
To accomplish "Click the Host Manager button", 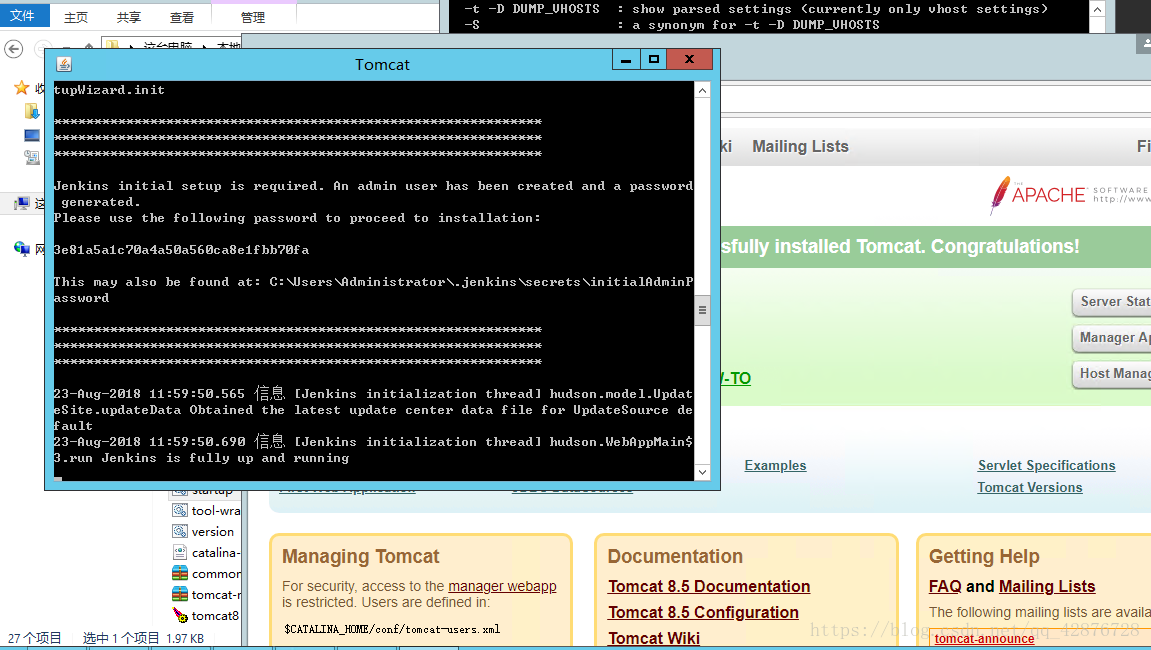I will tap(1111, 374).
